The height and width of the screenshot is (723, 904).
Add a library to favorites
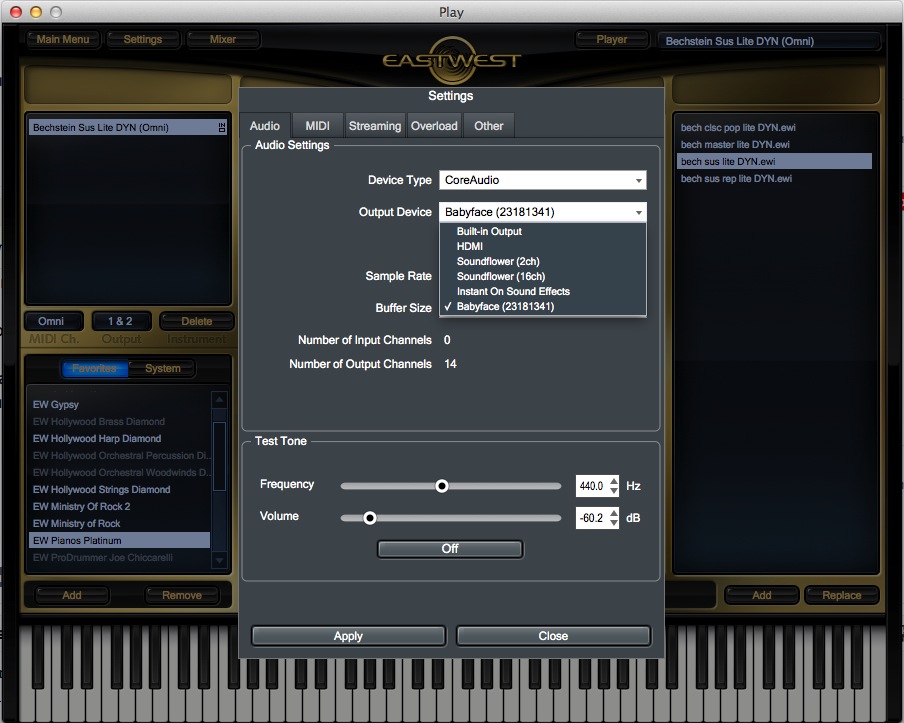(71, 595)
